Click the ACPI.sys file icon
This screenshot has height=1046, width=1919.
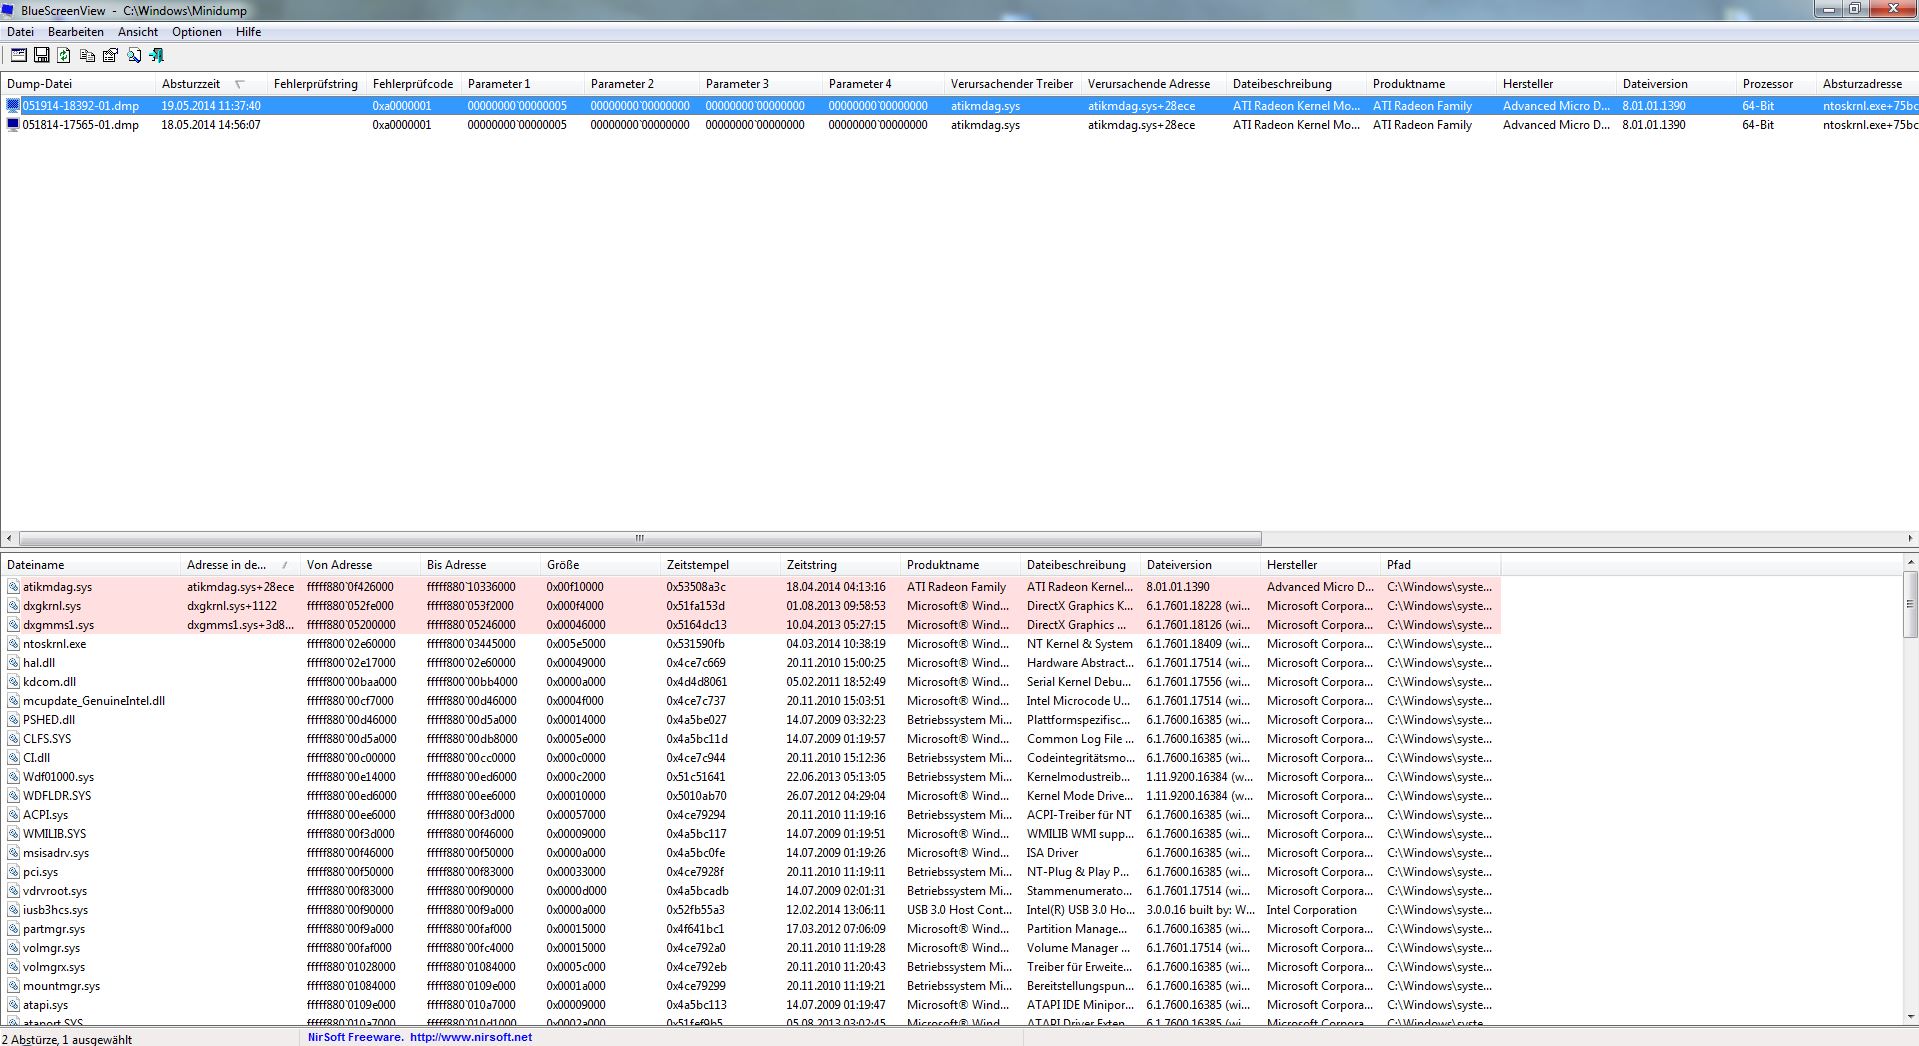coord(14,815)
